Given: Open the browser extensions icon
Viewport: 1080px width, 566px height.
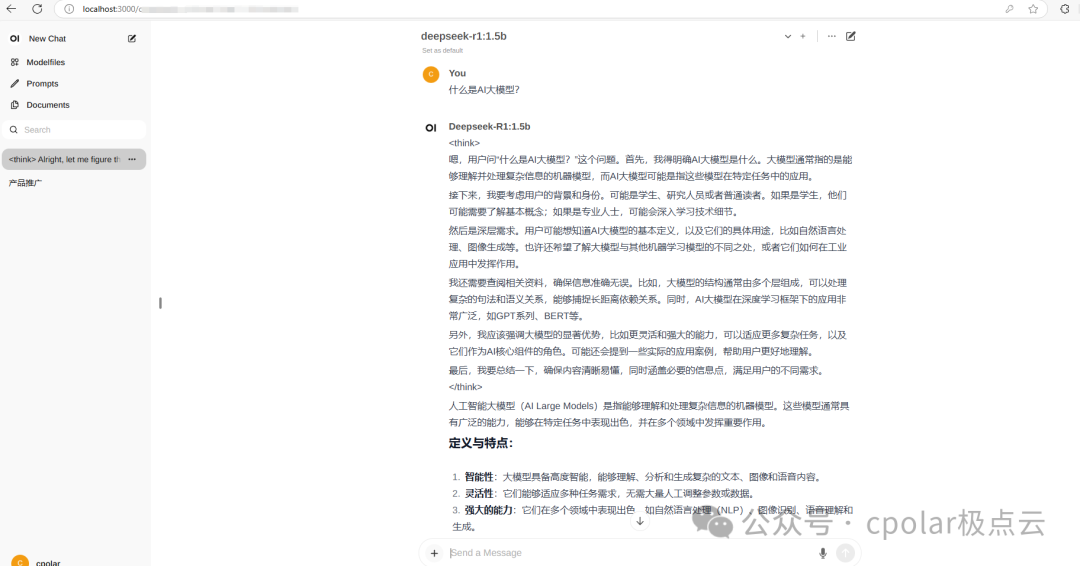Looking at the screenshot, I should coord(1065,9).
